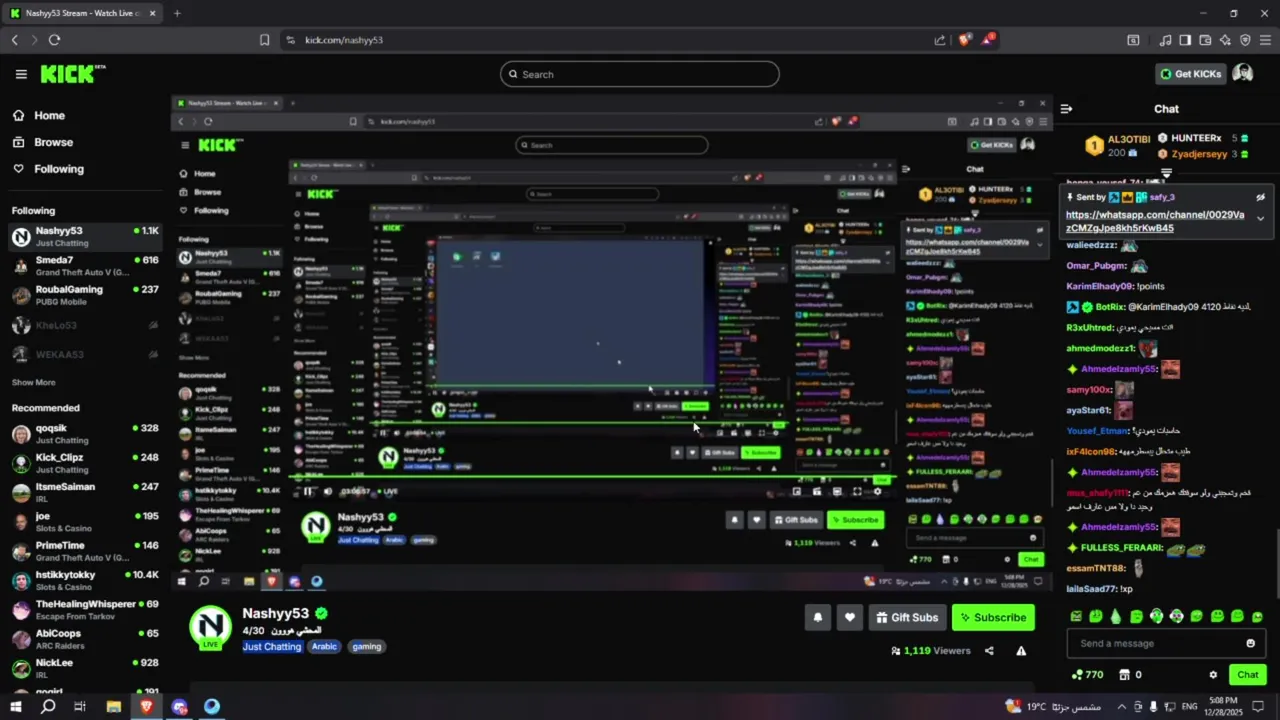
Task: Go to Home in the Kick sidebar
Action: 39,116
